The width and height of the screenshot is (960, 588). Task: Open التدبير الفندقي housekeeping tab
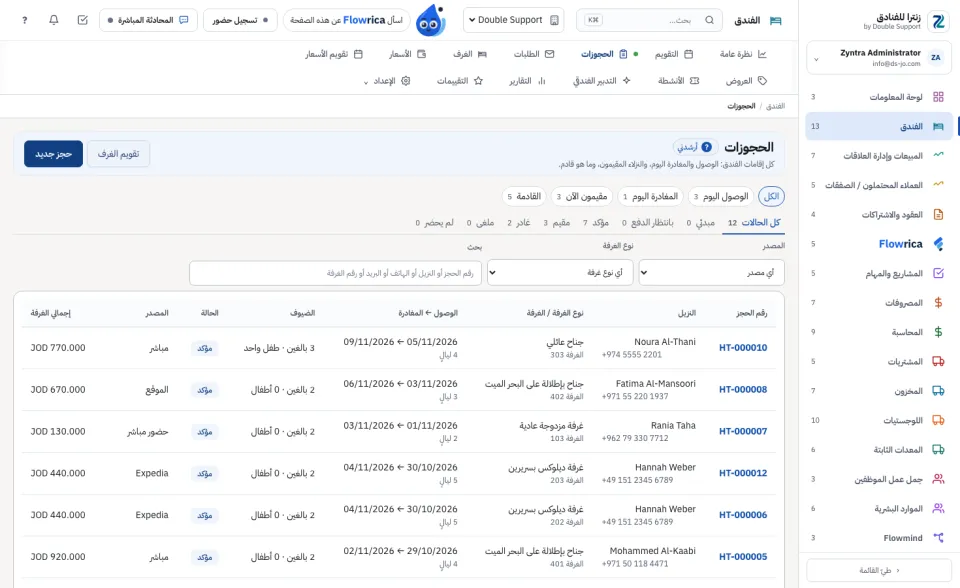click(601, 81)
